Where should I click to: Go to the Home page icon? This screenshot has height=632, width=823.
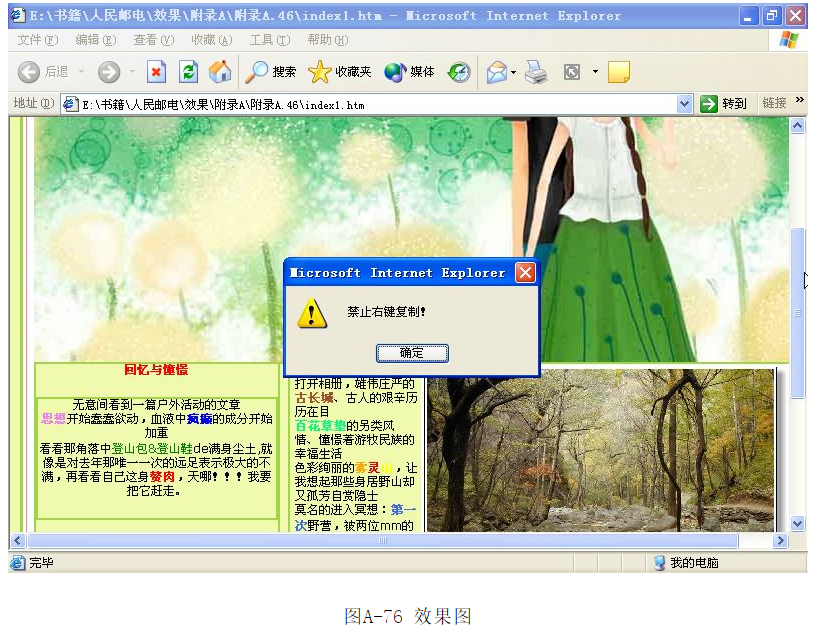point(220,72)
